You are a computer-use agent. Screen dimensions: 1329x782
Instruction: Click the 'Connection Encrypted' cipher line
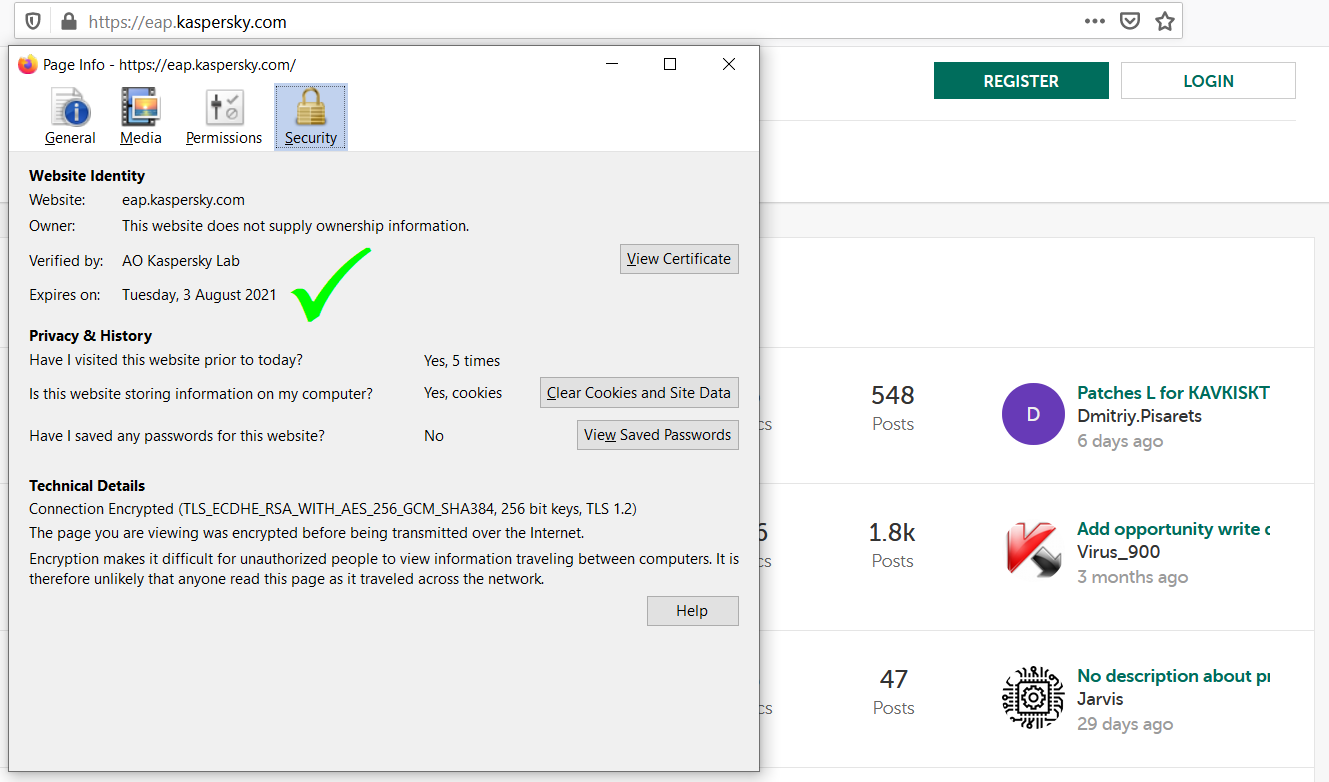(x=333, y=509)
